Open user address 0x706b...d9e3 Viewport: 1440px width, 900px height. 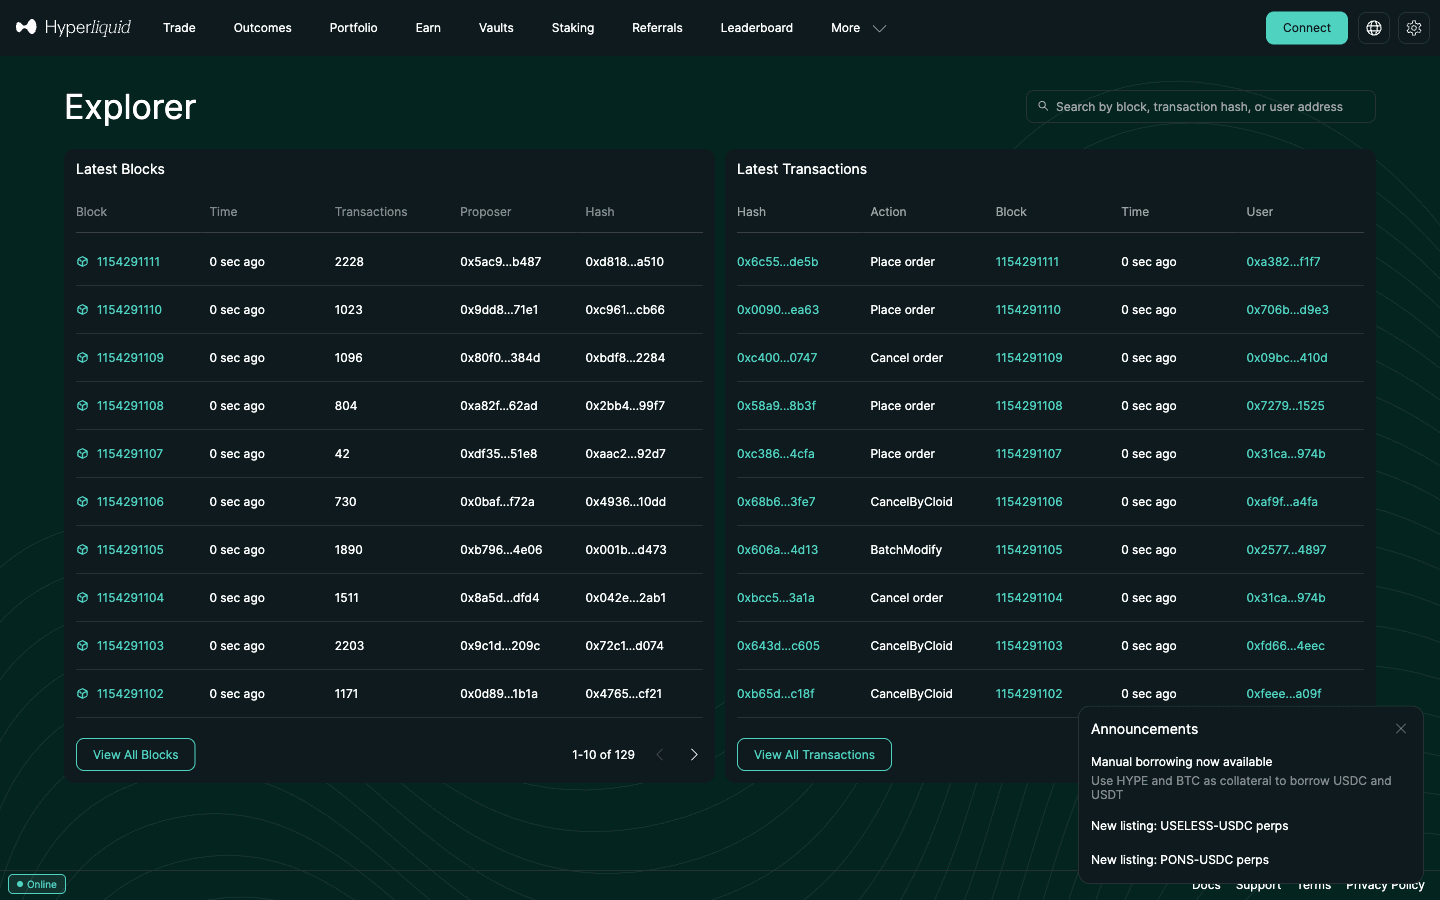1287,310
